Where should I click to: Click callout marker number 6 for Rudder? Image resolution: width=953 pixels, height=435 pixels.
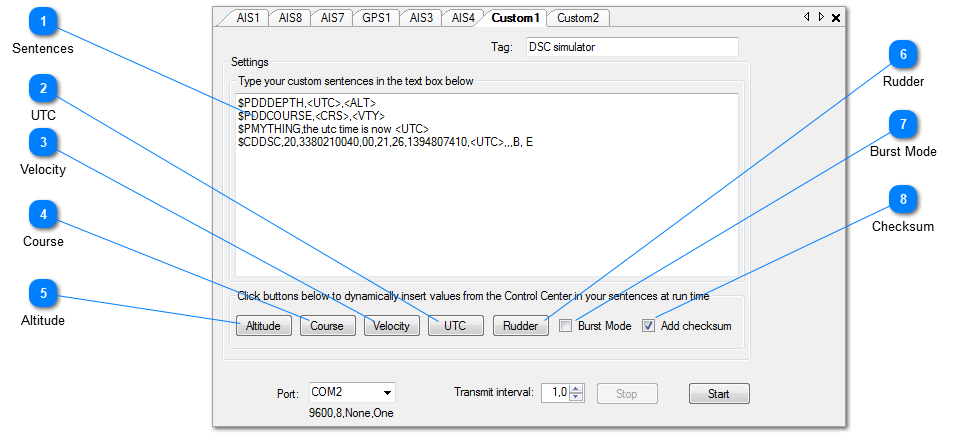point(903,54)
